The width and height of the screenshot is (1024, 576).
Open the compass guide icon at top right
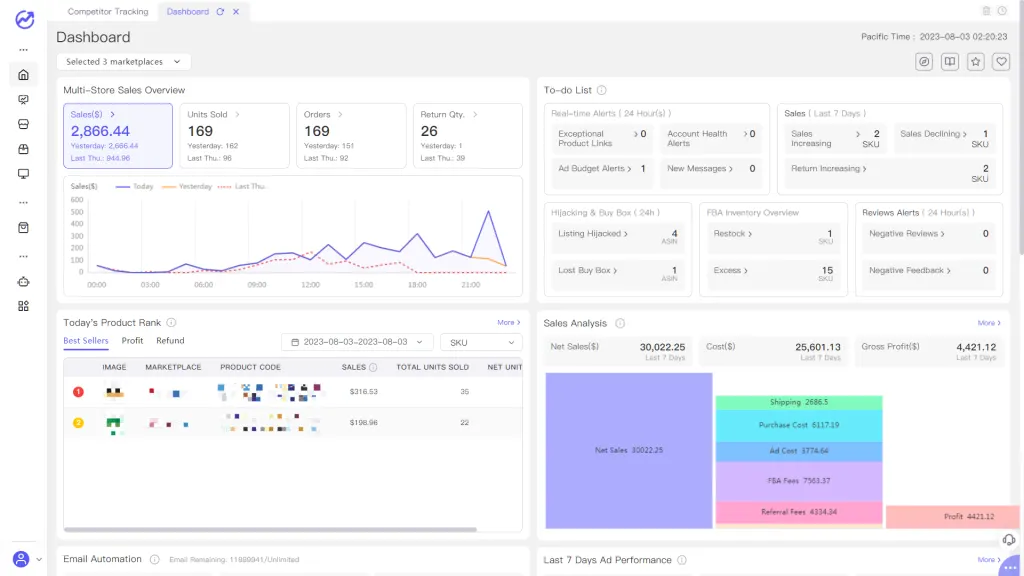[922, 62]
